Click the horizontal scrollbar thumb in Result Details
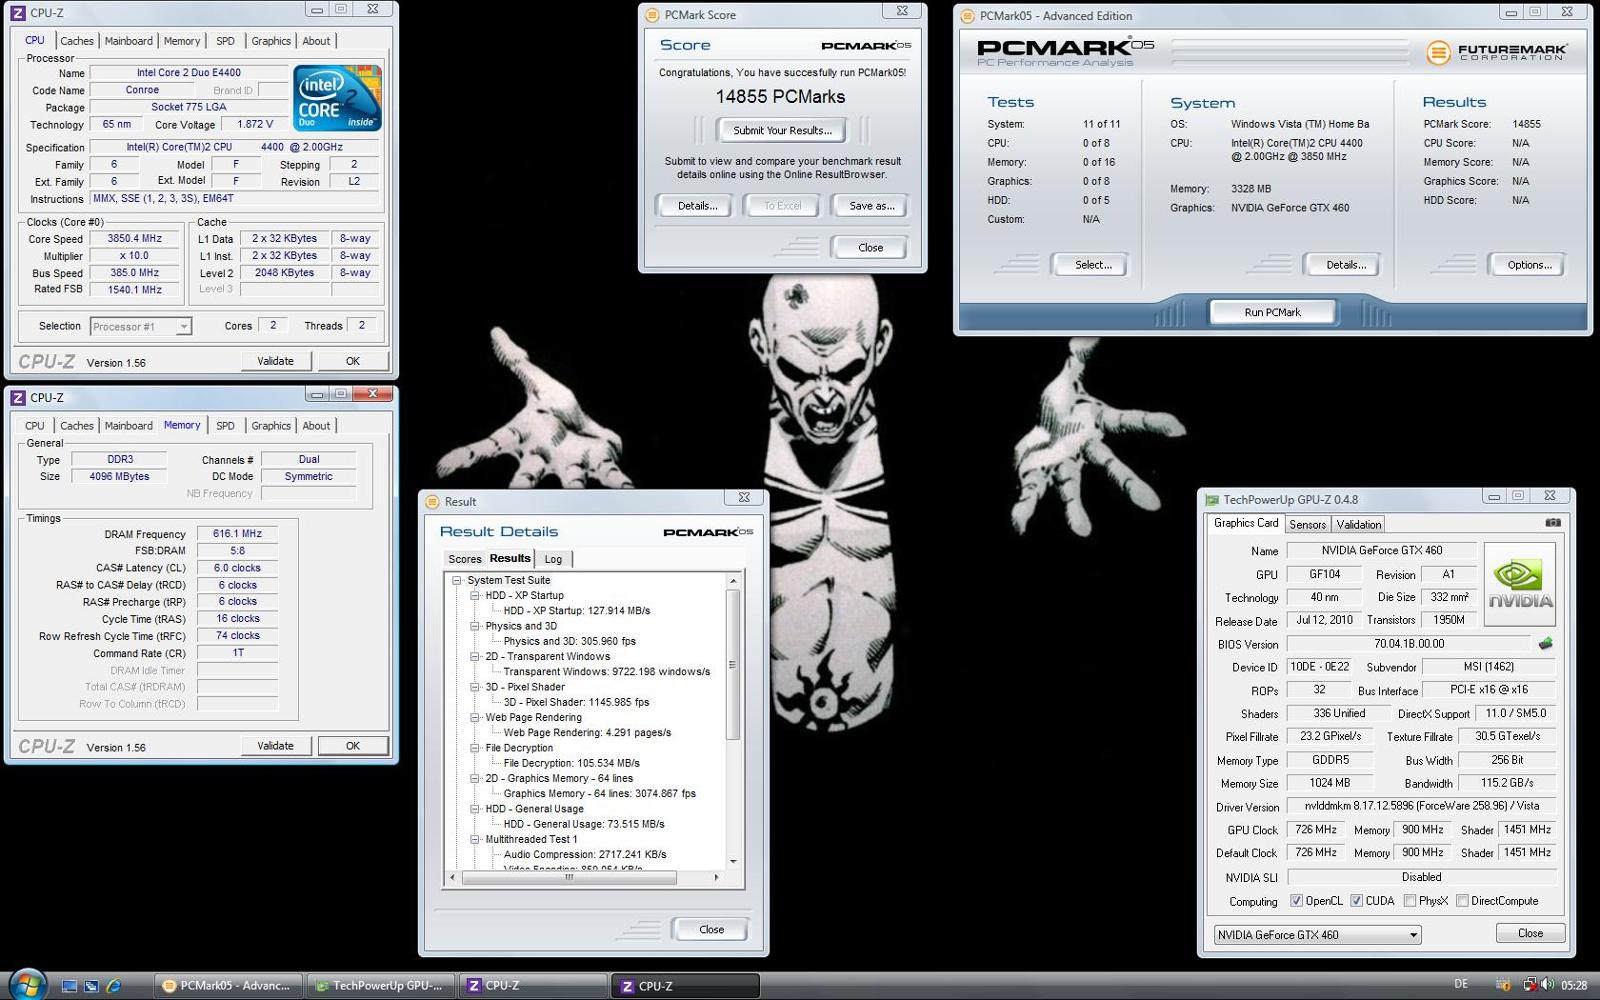1600x1000 pixels. [568, 877]
